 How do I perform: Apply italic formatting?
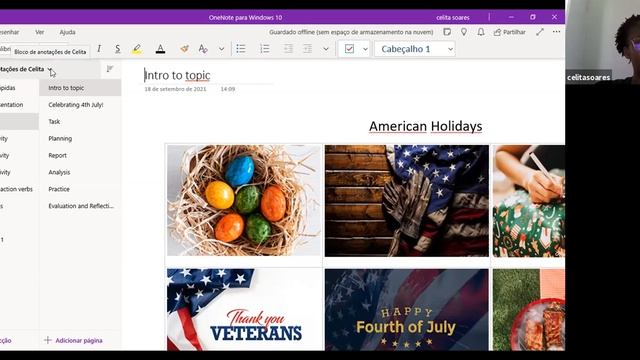coord(99,49)
